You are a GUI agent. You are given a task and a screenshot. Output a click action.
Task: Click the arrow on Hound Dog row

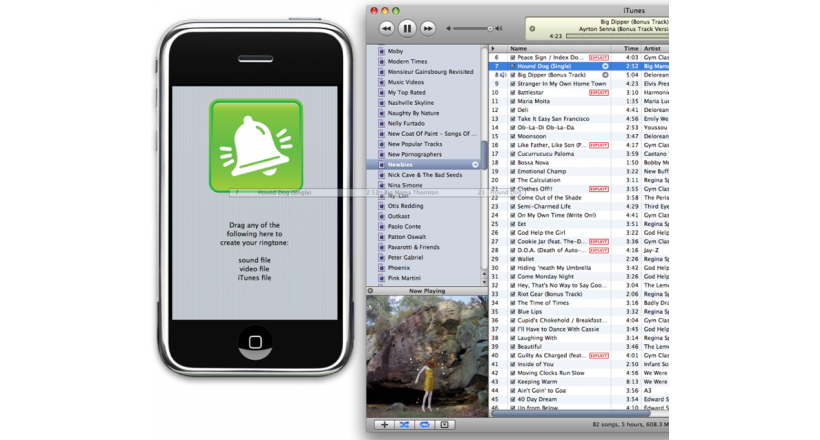click(x=605, y=66)
